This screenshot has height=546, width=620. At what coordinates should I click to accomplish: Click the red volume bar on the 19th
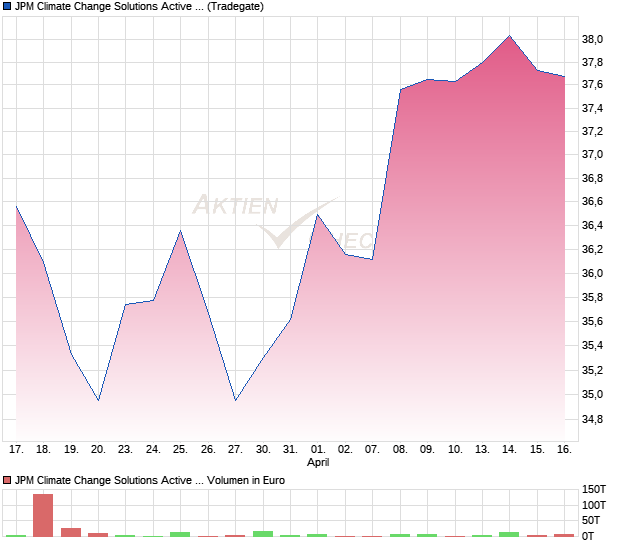pos(71,532)
